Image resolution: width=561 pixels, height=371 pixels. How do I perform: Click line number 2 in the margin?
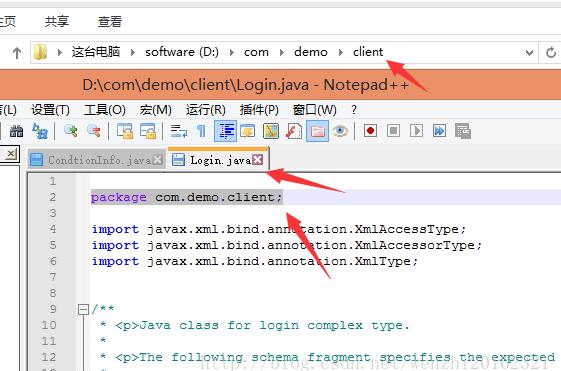(x=53, y=197)
